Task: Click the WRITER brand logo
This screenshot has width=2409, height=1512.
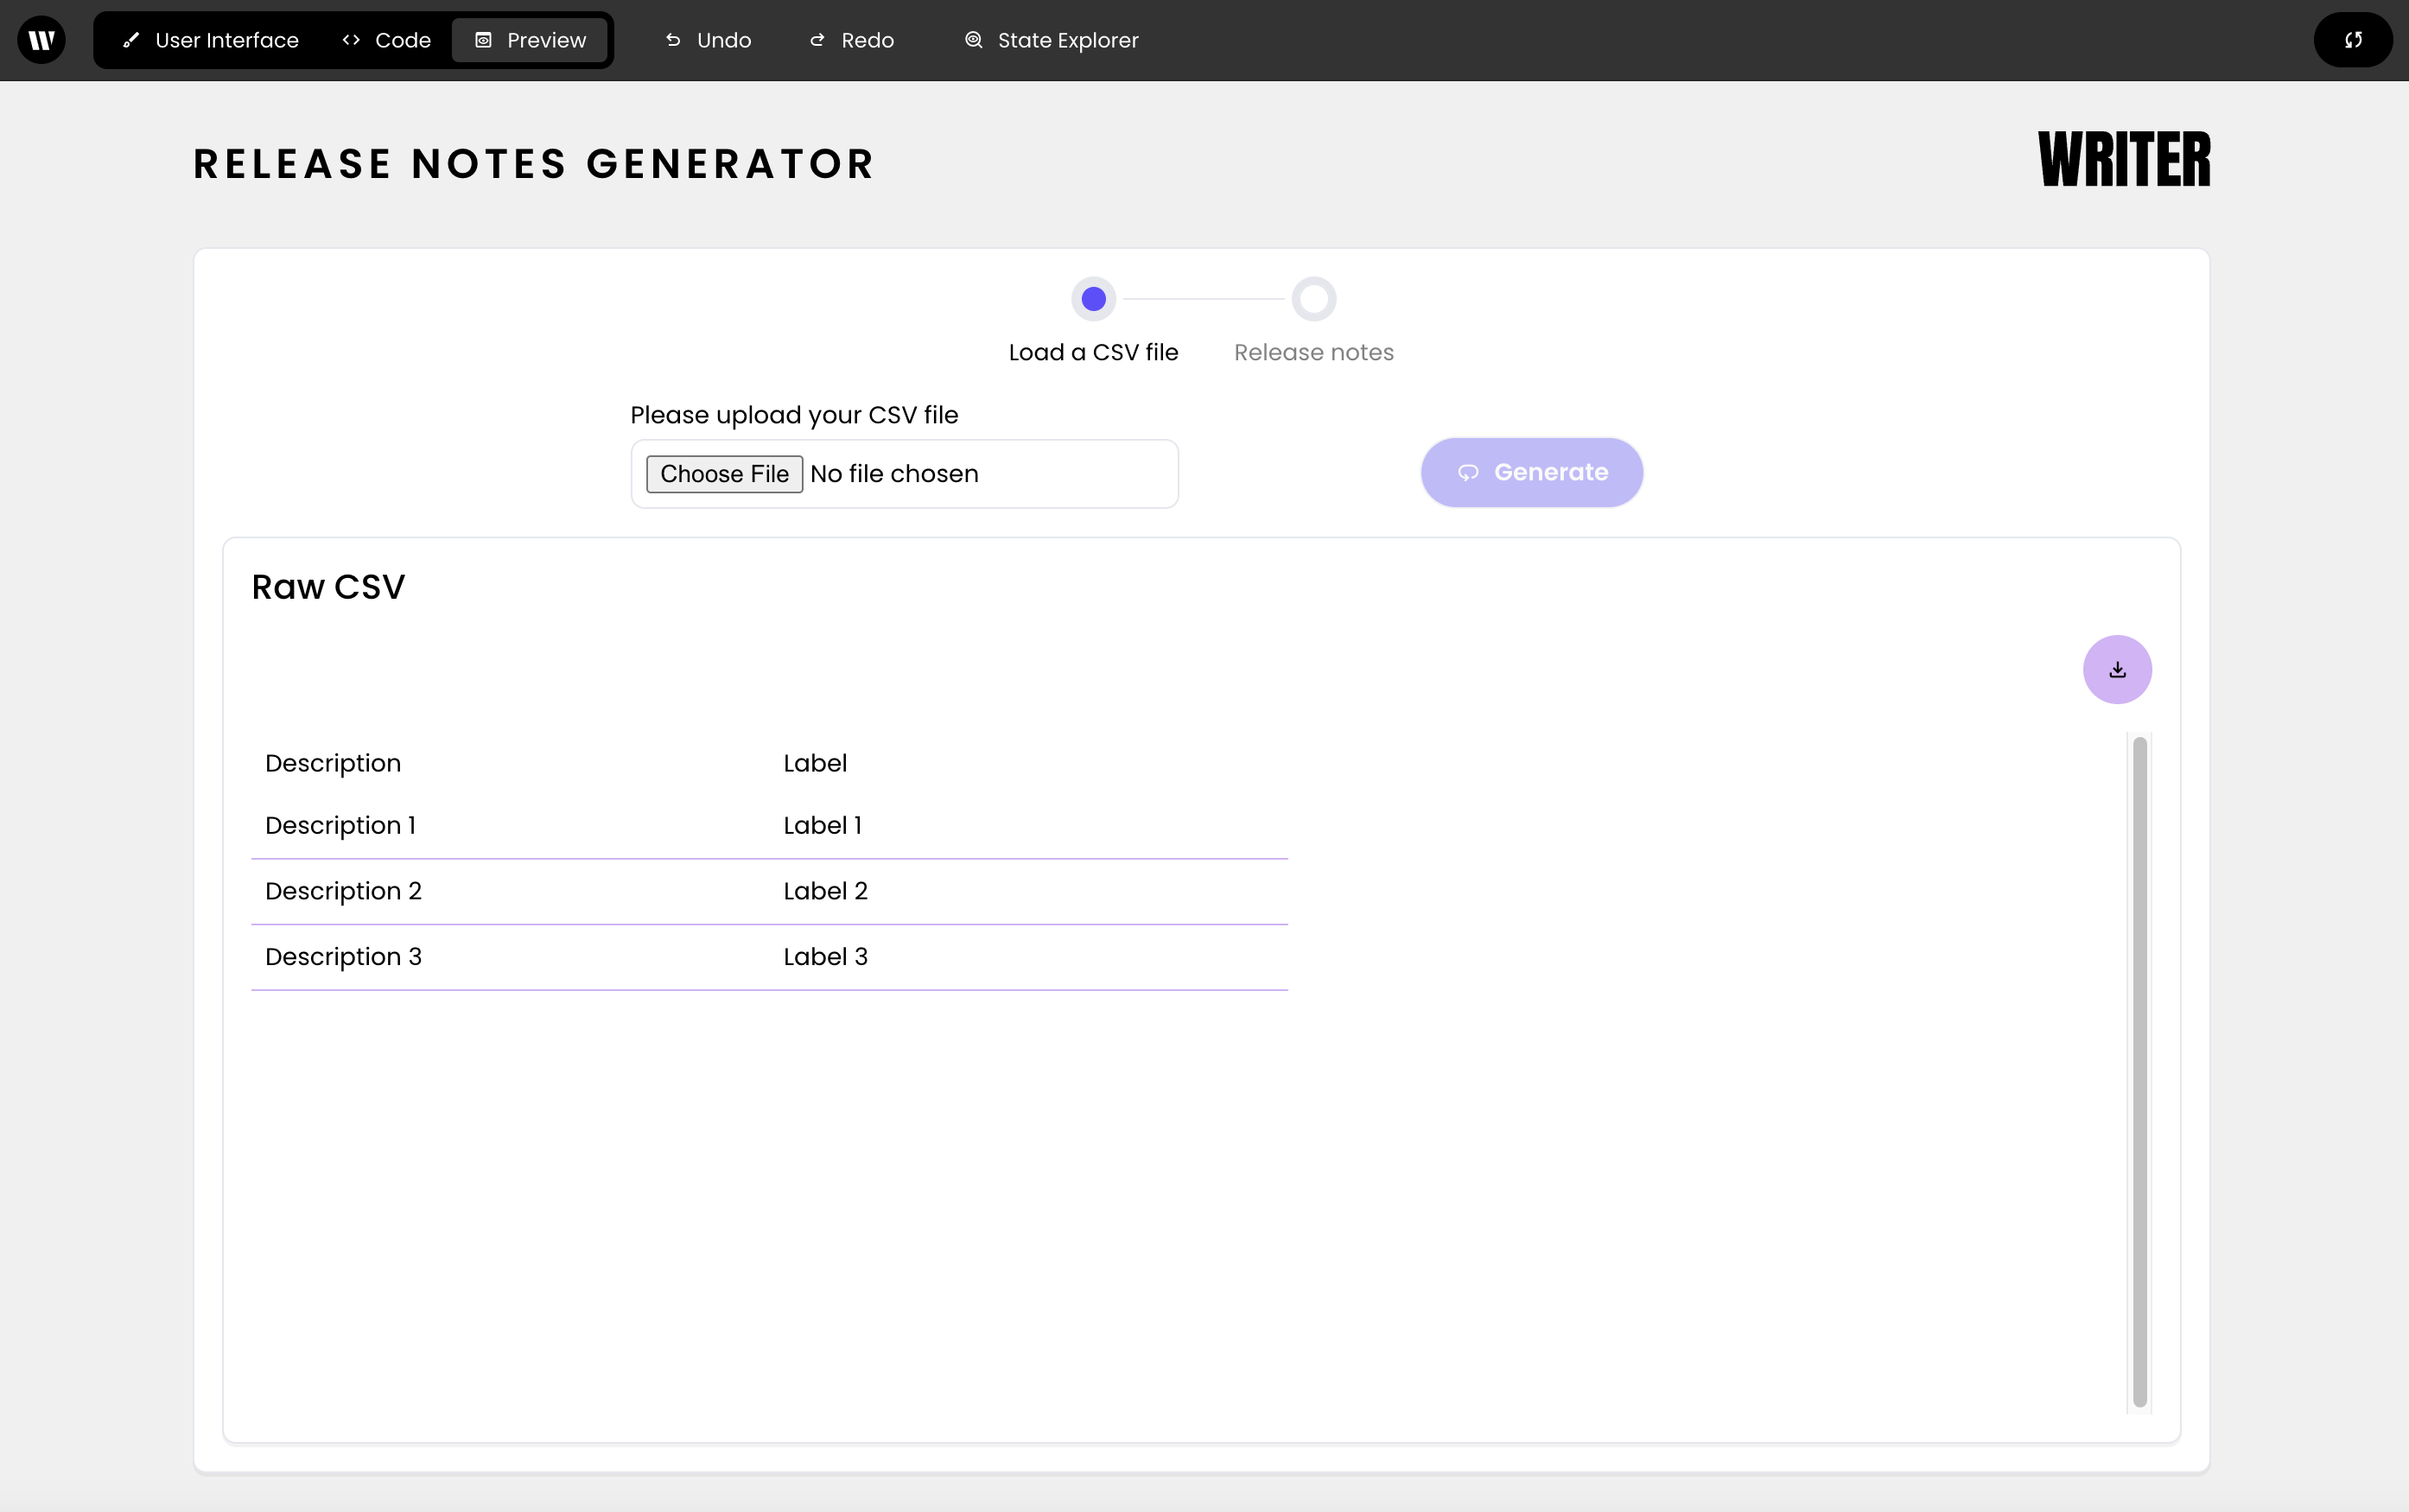Action: pyautogui.click(x=2124, y=160)
